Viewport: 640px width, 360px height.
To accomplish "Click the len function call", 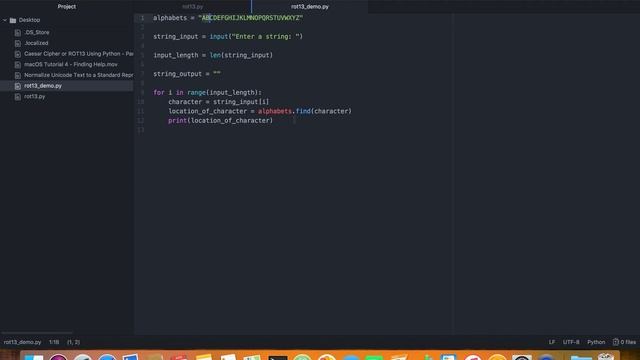I will click(x=215, y=55).
